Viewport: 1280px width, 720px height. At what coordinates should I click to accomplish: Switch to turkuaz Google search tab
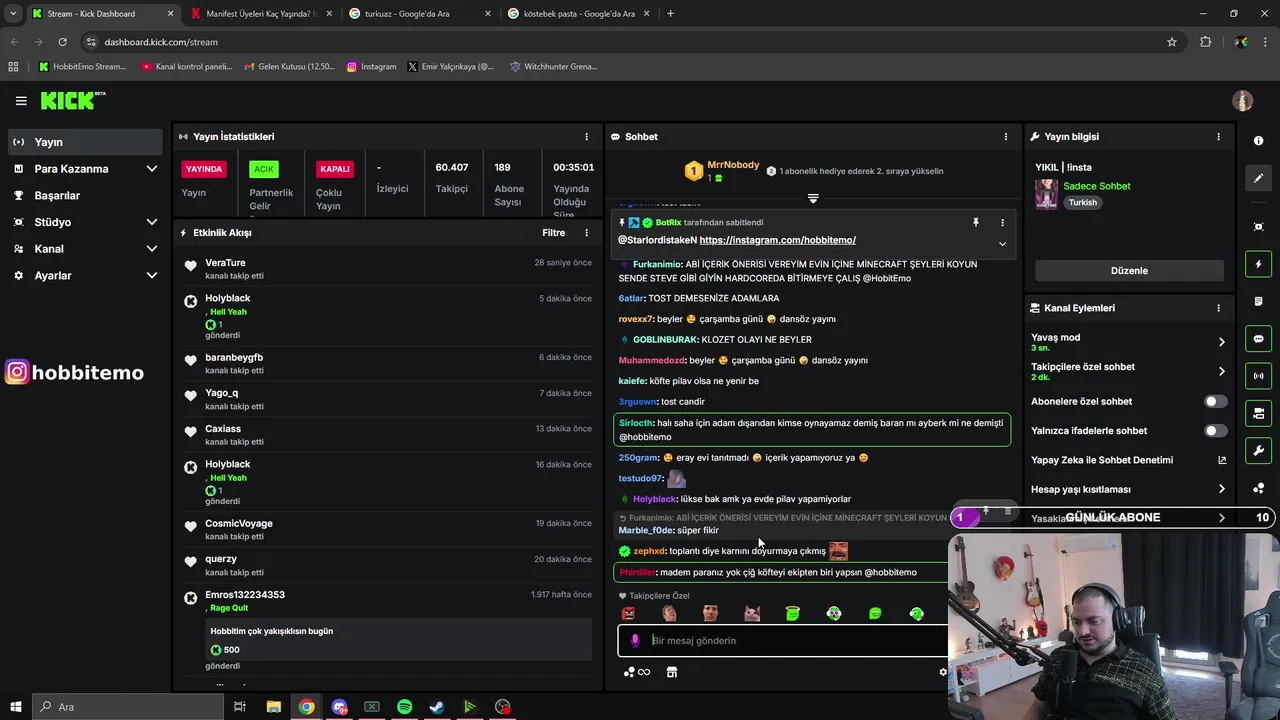[418, 14]
